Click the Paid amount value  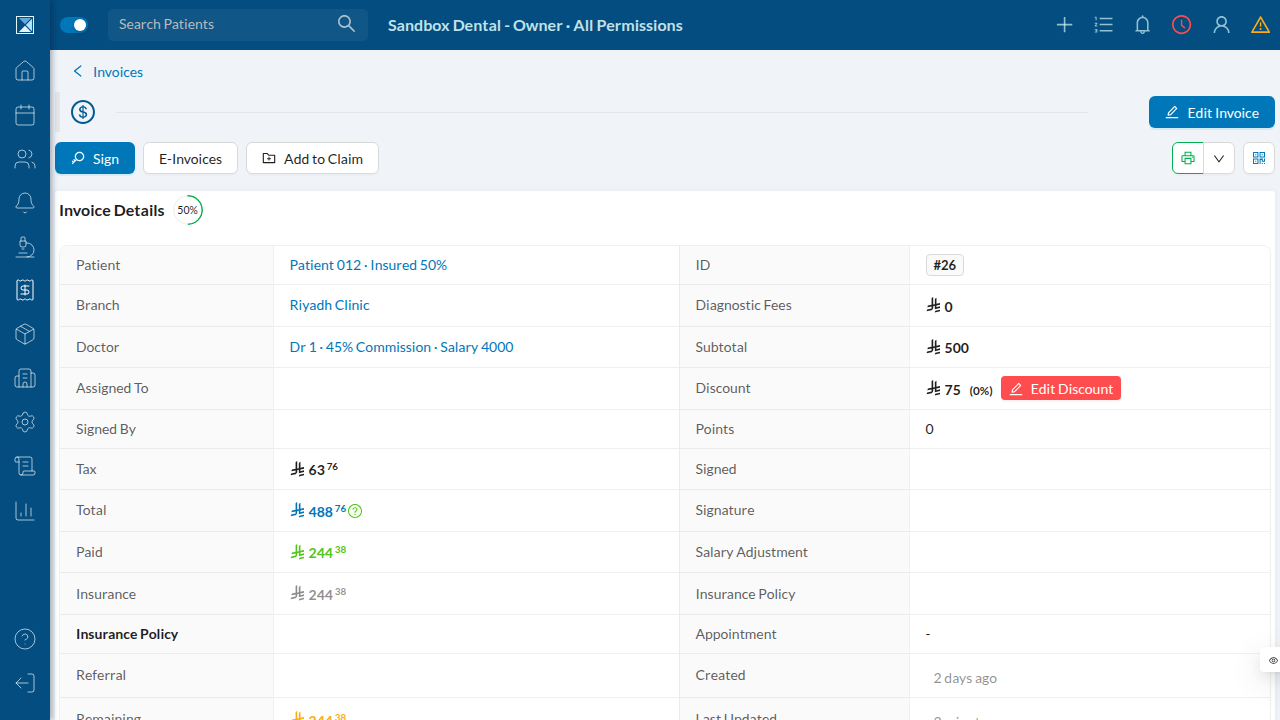pyautogui.click(x=318, y=552)
